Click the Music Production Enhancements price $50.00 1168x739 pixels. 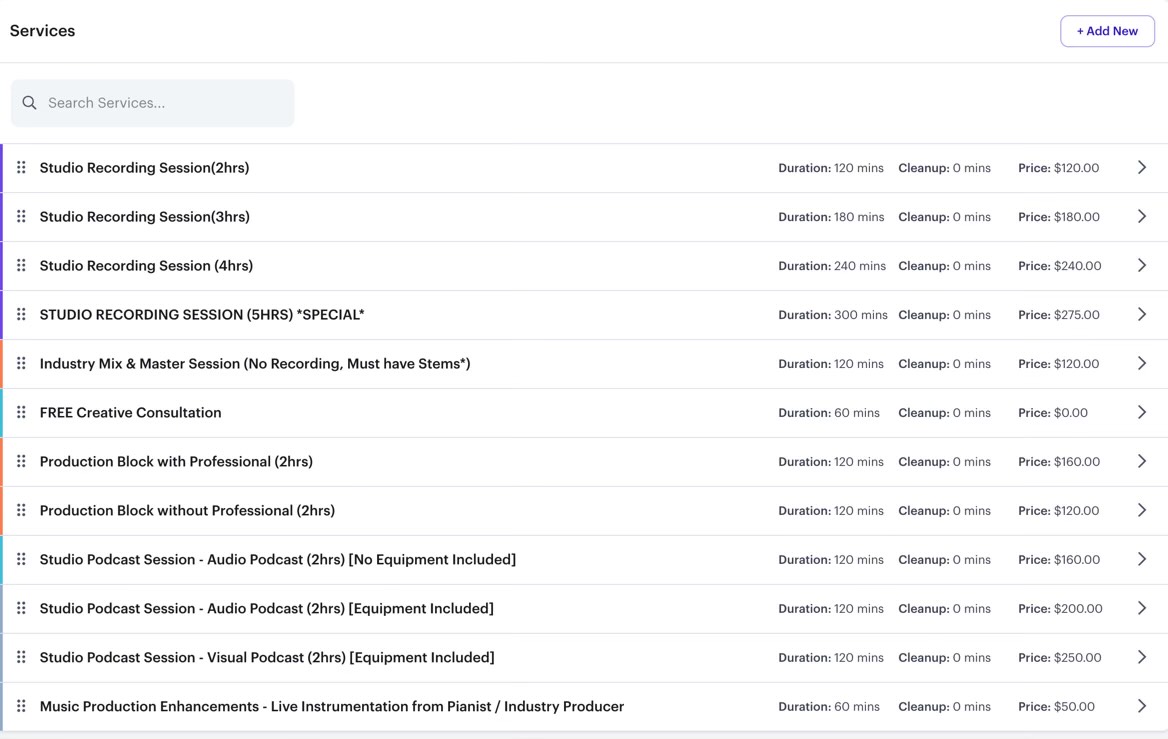coord(1073,707)
